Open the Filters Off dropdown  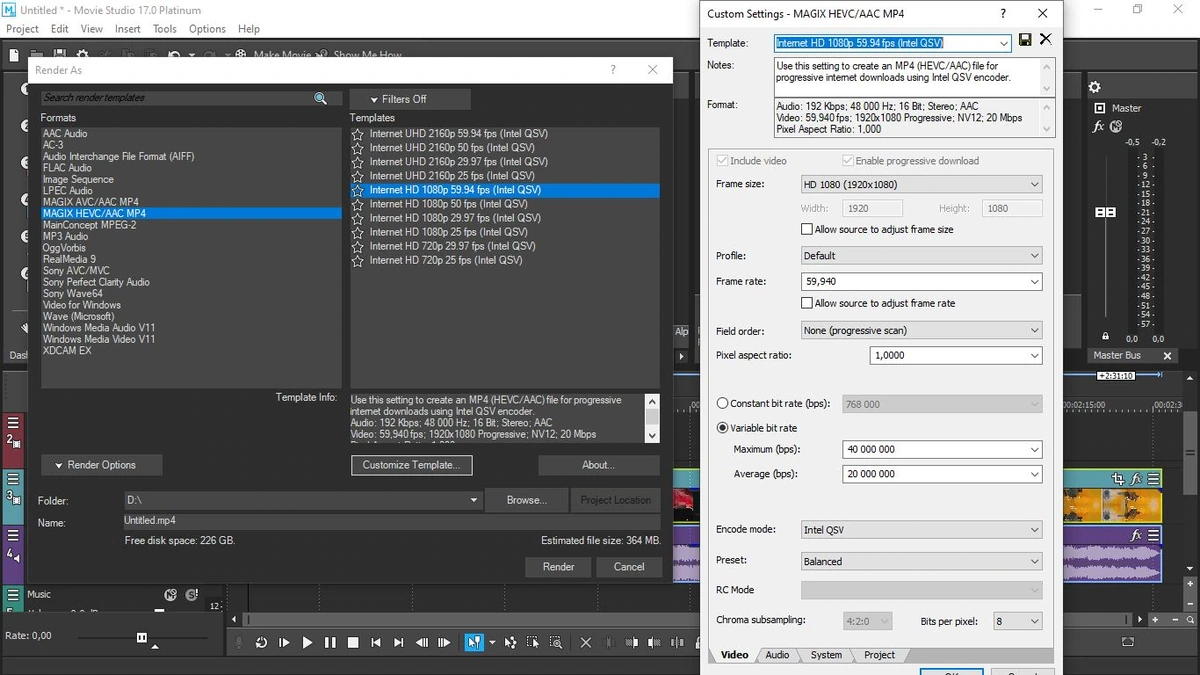coord(410,99)
